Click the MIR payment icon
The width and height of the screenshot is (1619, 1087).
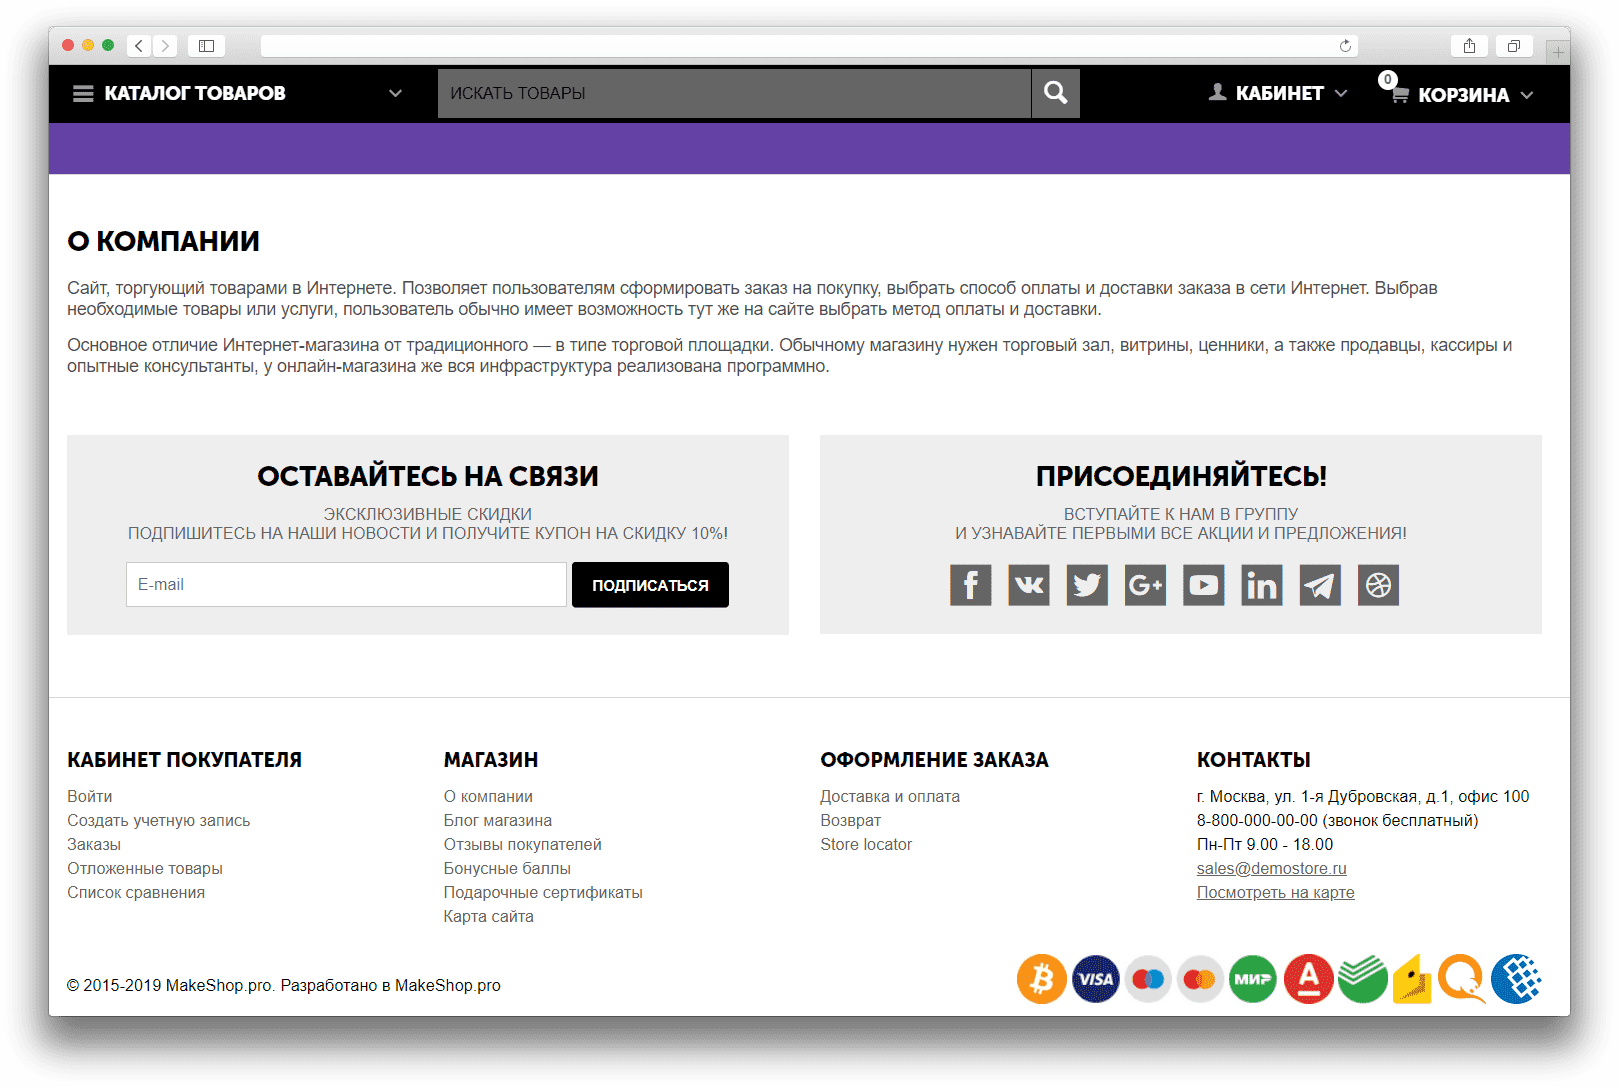pyautogui.click(x=1253, y=979)
